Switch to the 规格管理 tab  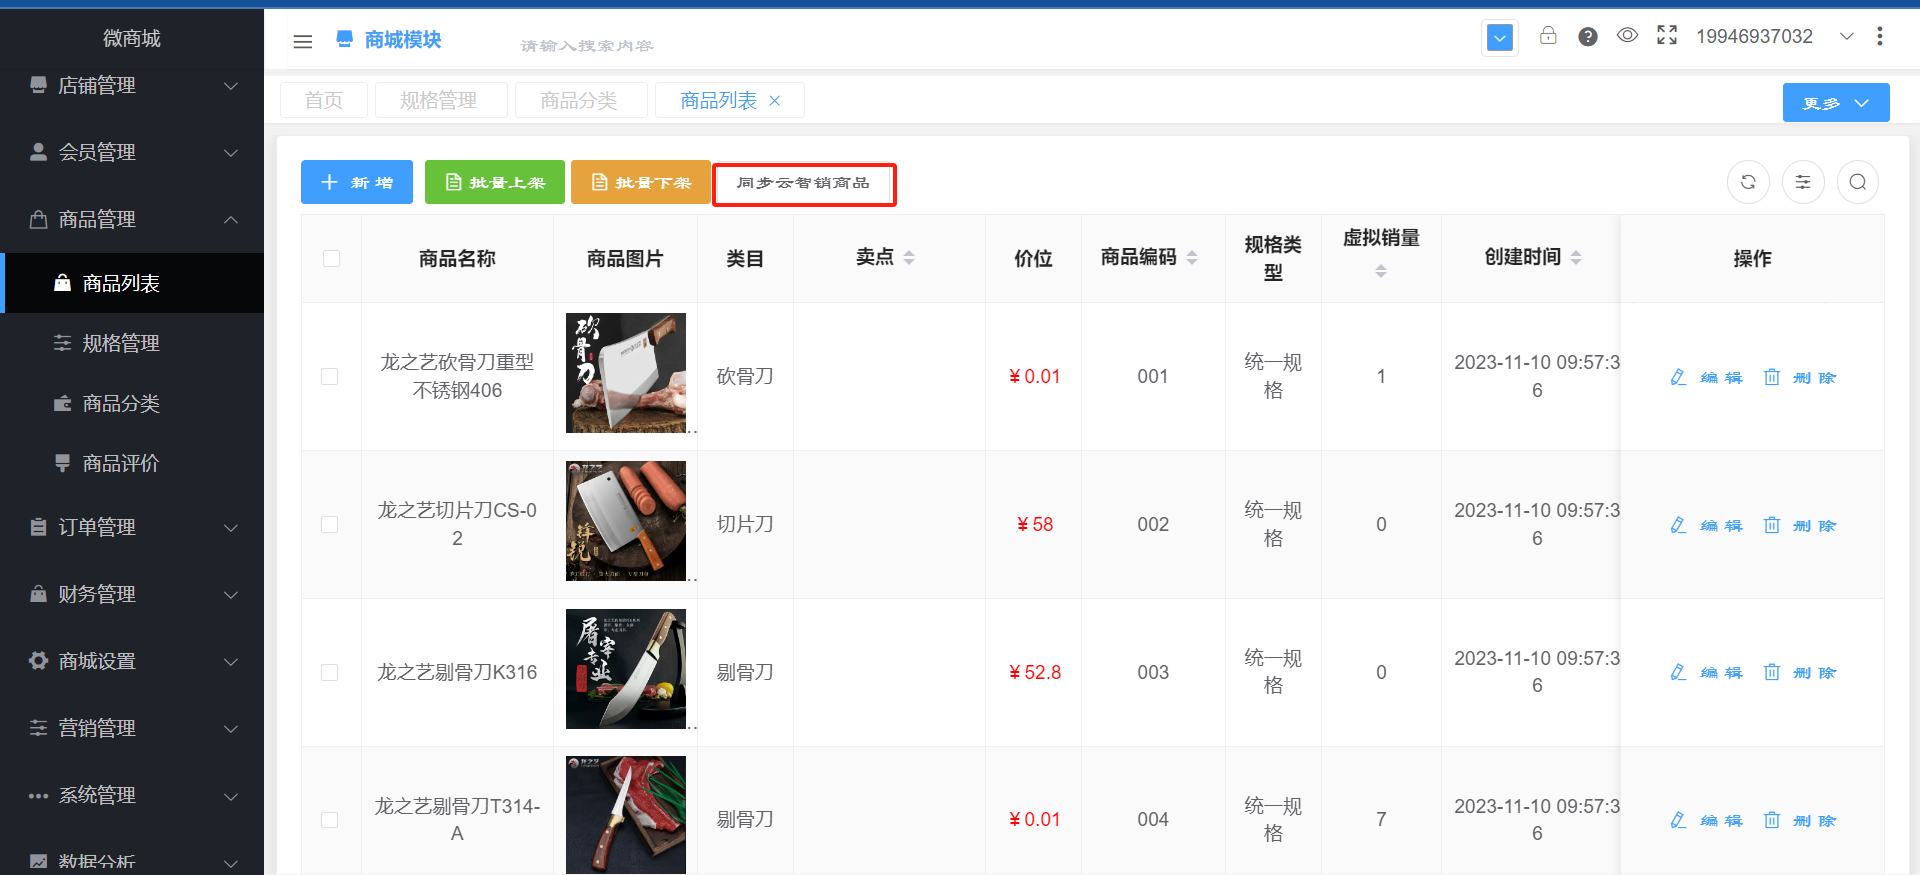[x=439, y=100]
